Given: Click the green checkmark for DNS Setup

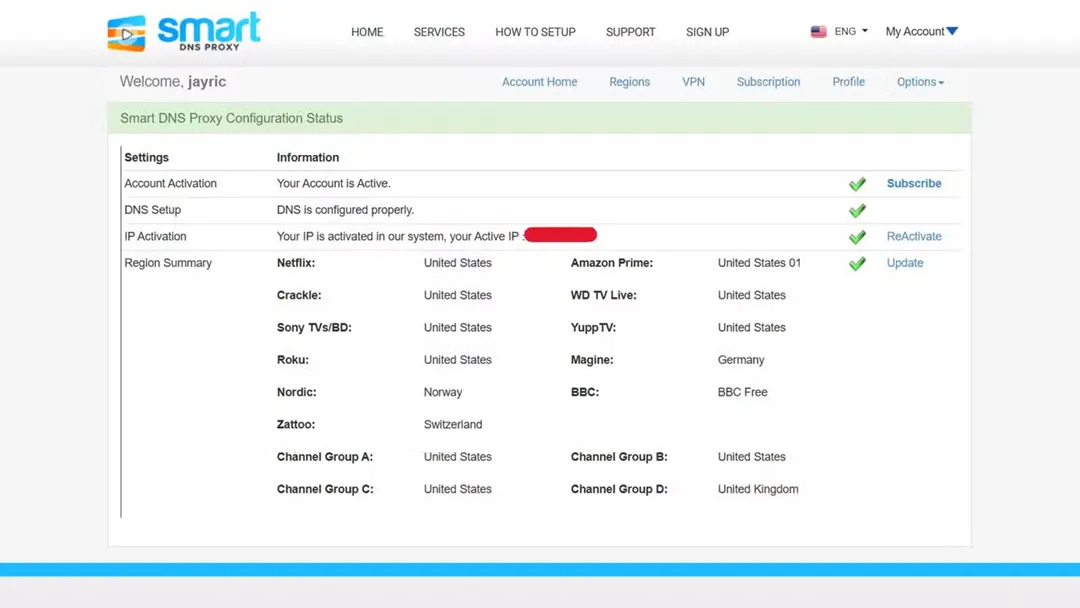Looking at the screenshot, I should (857, 210).
